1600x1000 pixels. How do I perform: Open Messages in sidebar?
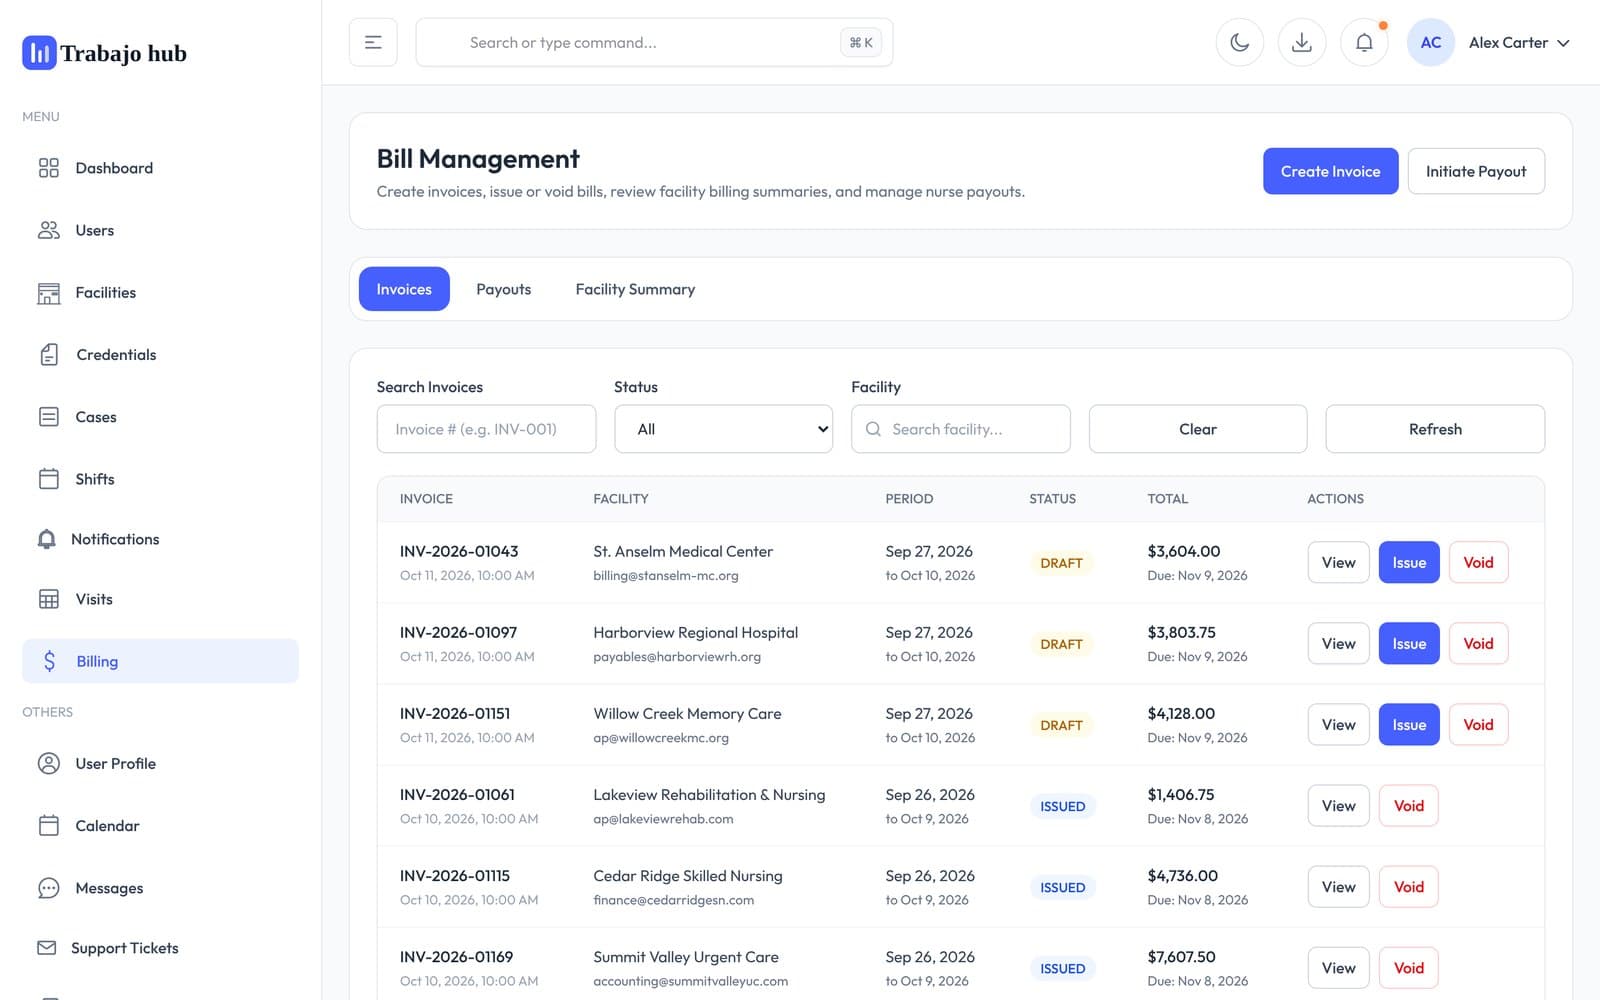click(160, 887)
